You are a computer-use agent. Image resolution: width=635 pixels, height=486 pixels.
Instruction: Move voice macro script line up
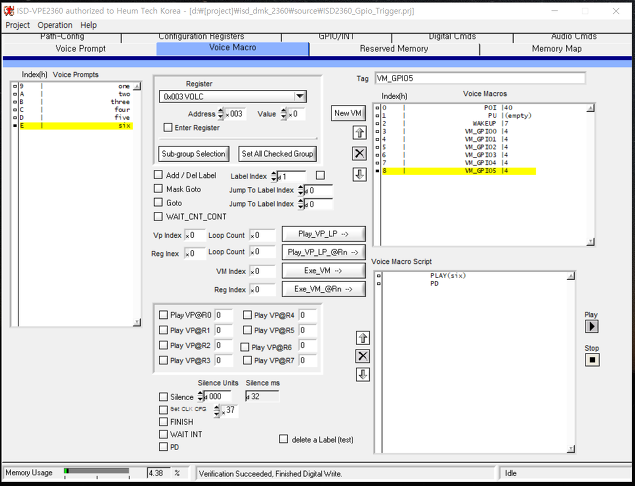(x=362, y=338)
